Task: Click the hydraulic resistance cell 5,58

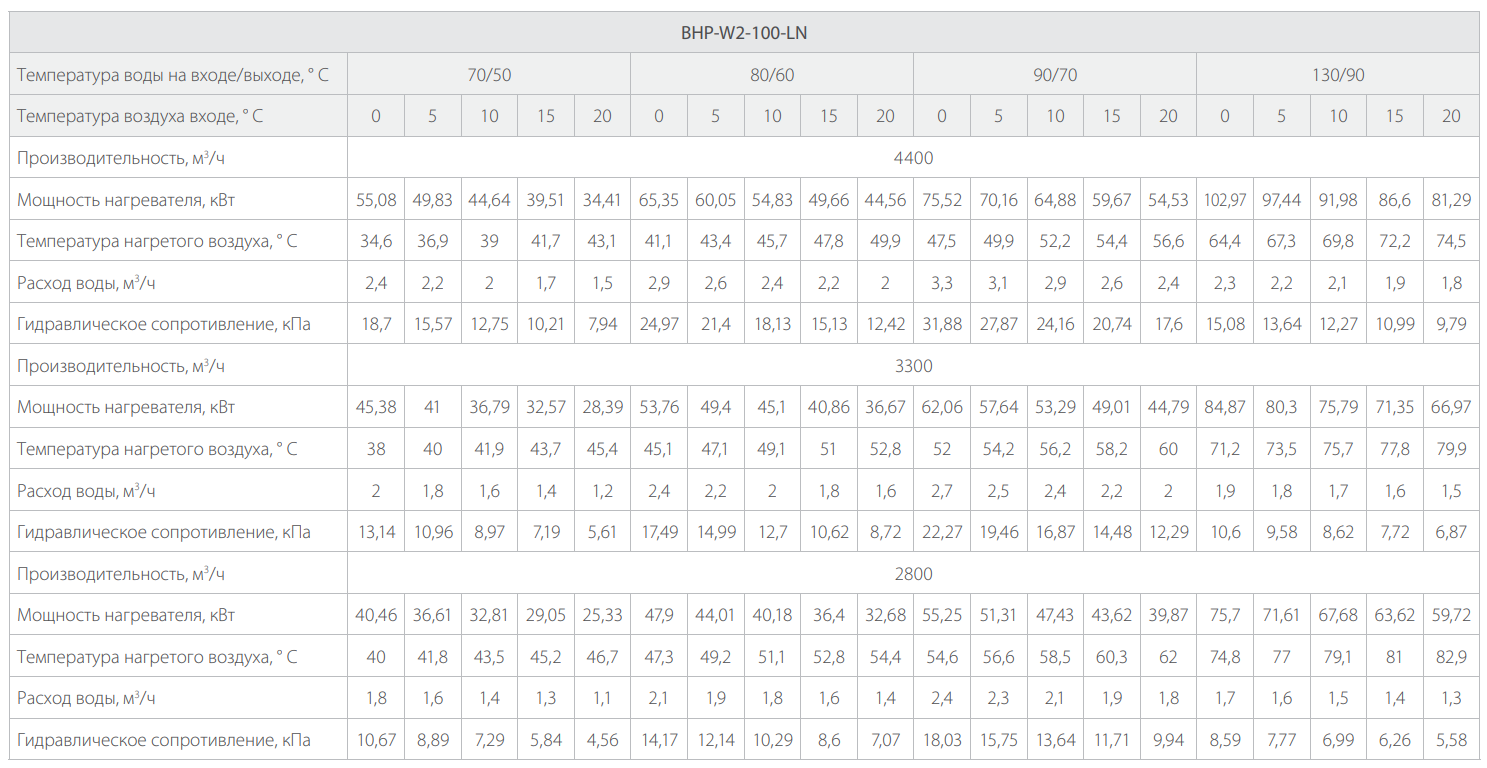Action: (x=1451, y=740)
